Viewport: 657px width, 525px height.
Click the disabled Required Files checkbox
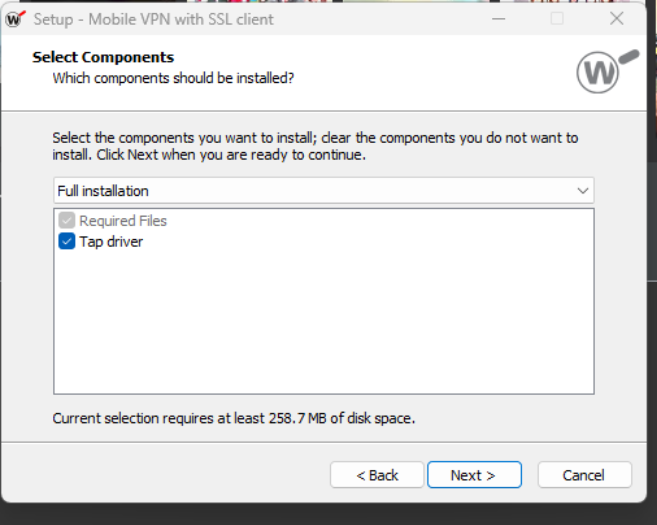tap(67, 221)
